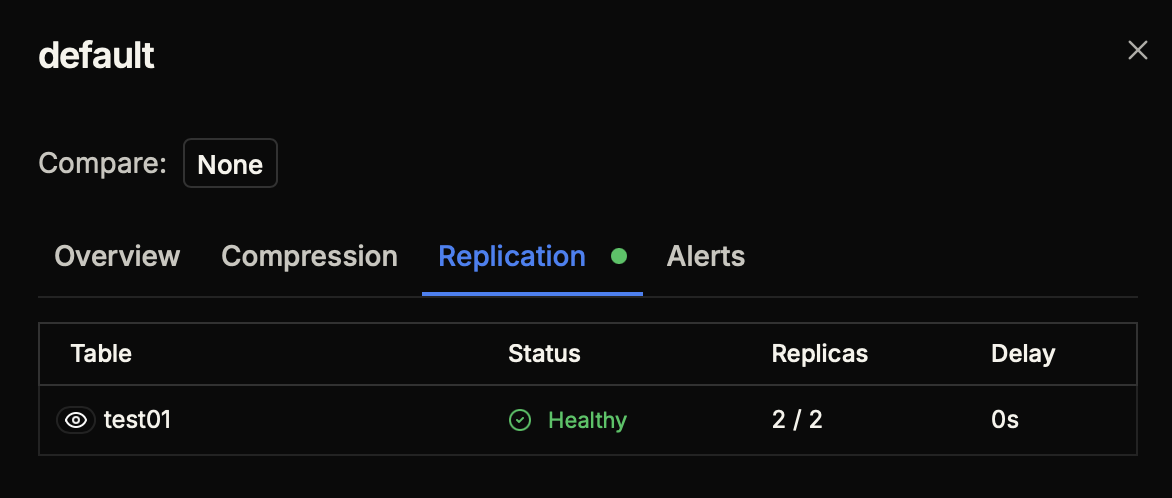Switch to the Overview tab
Image resolution: width=1172 pixels, height=498 pixels.
click(117, 256)
